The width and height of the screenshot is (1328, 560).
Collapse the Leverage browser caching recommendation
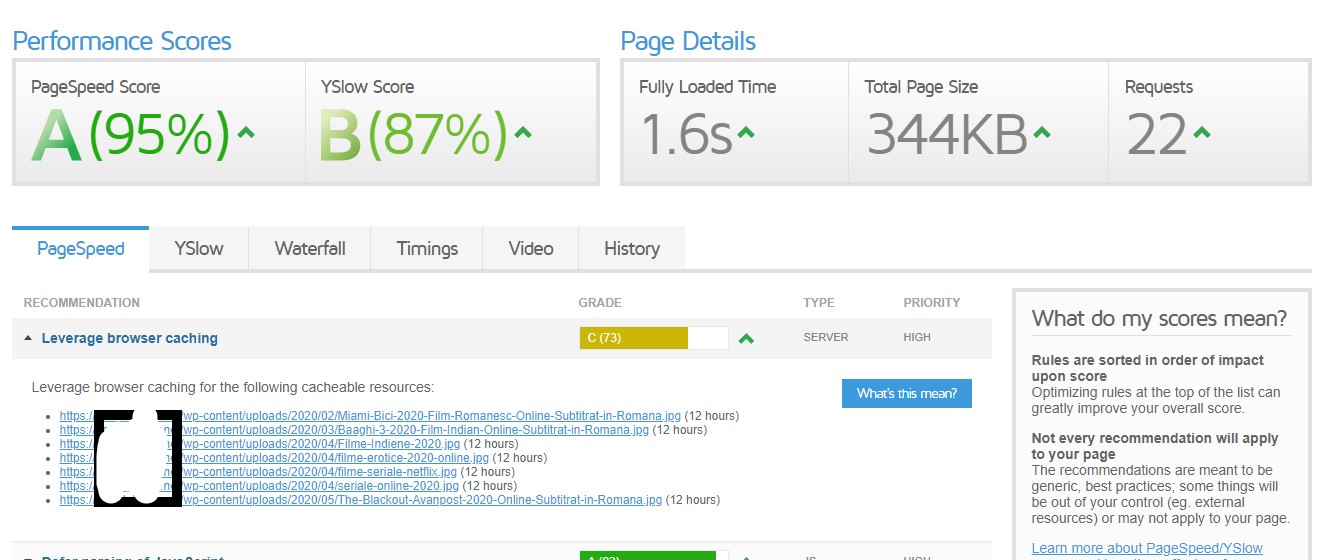pos(27,339)
